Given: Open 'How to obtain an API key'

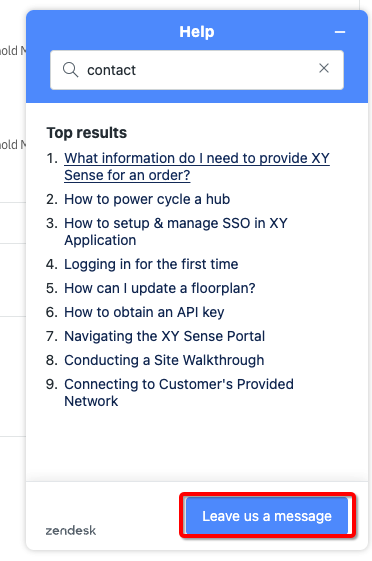Looking at the screenshot, I should coord(144,312).
